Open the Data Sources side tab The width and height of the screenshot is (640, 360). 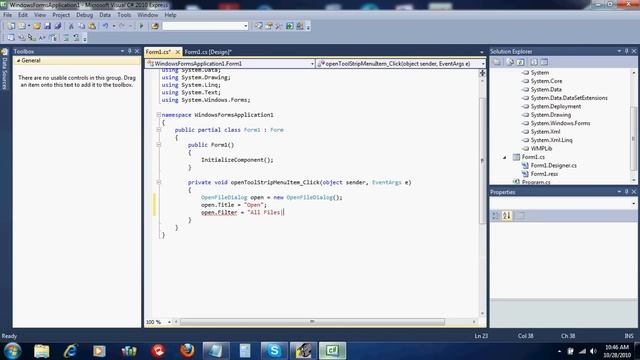(4, 69)
